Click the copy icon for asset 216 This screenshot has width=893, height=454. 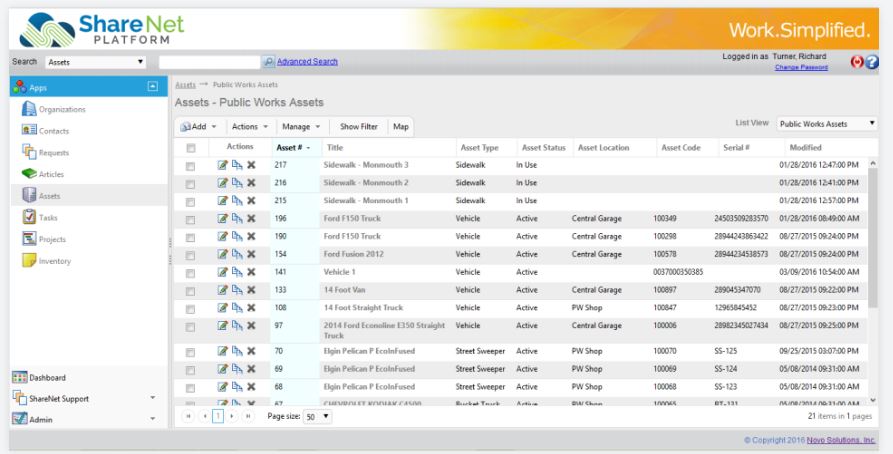click(237, 183)
